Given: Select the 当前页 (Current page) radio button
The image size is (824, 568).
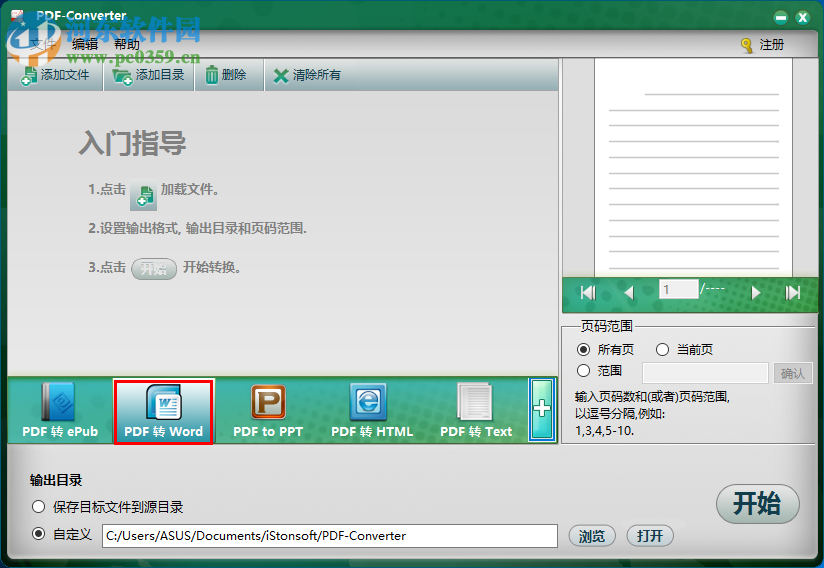Looking at the screenshot, I should [x=662, y=349].
